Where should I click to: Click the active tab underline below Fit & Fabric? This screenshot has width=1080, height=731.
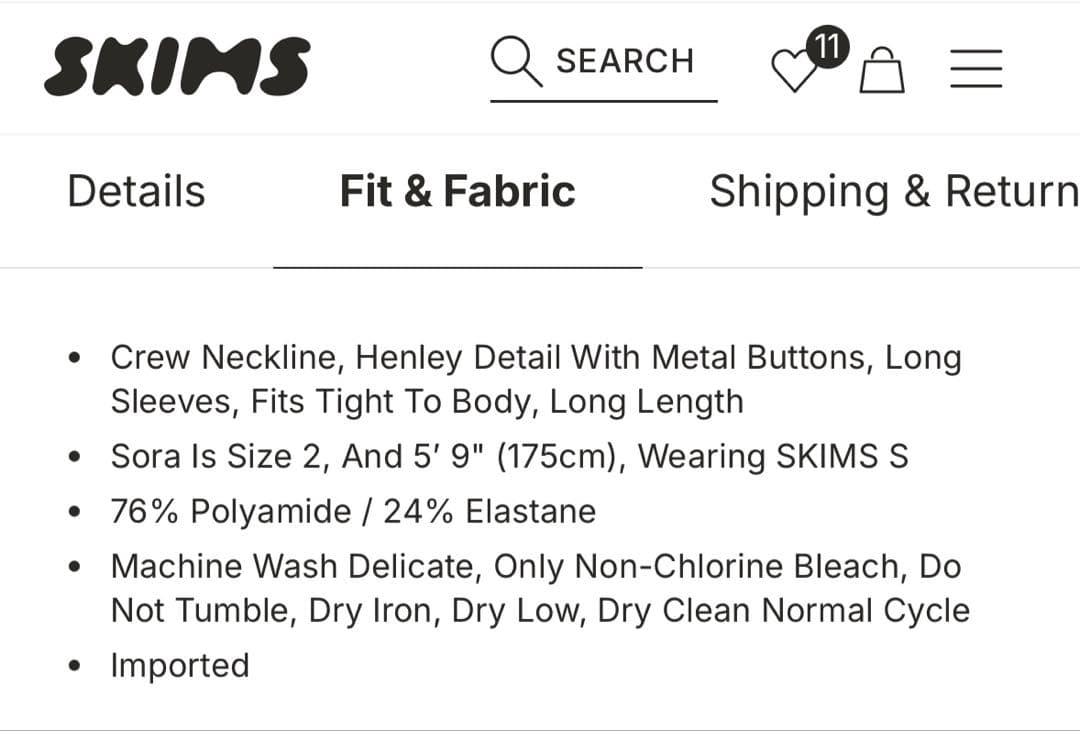click(x=457, y=267)
